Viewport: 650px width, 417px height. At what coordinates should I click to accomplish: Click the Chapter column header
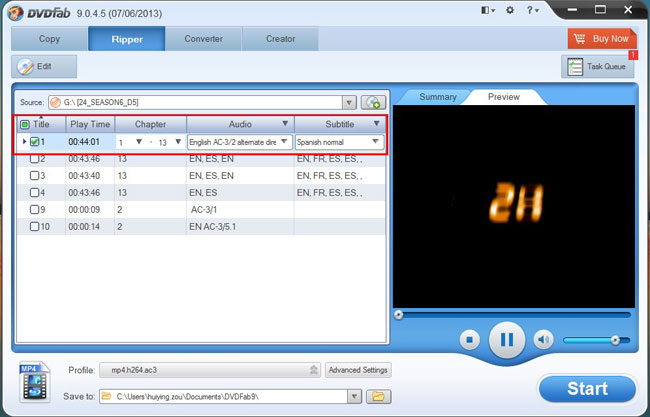[x=150, y=124]
